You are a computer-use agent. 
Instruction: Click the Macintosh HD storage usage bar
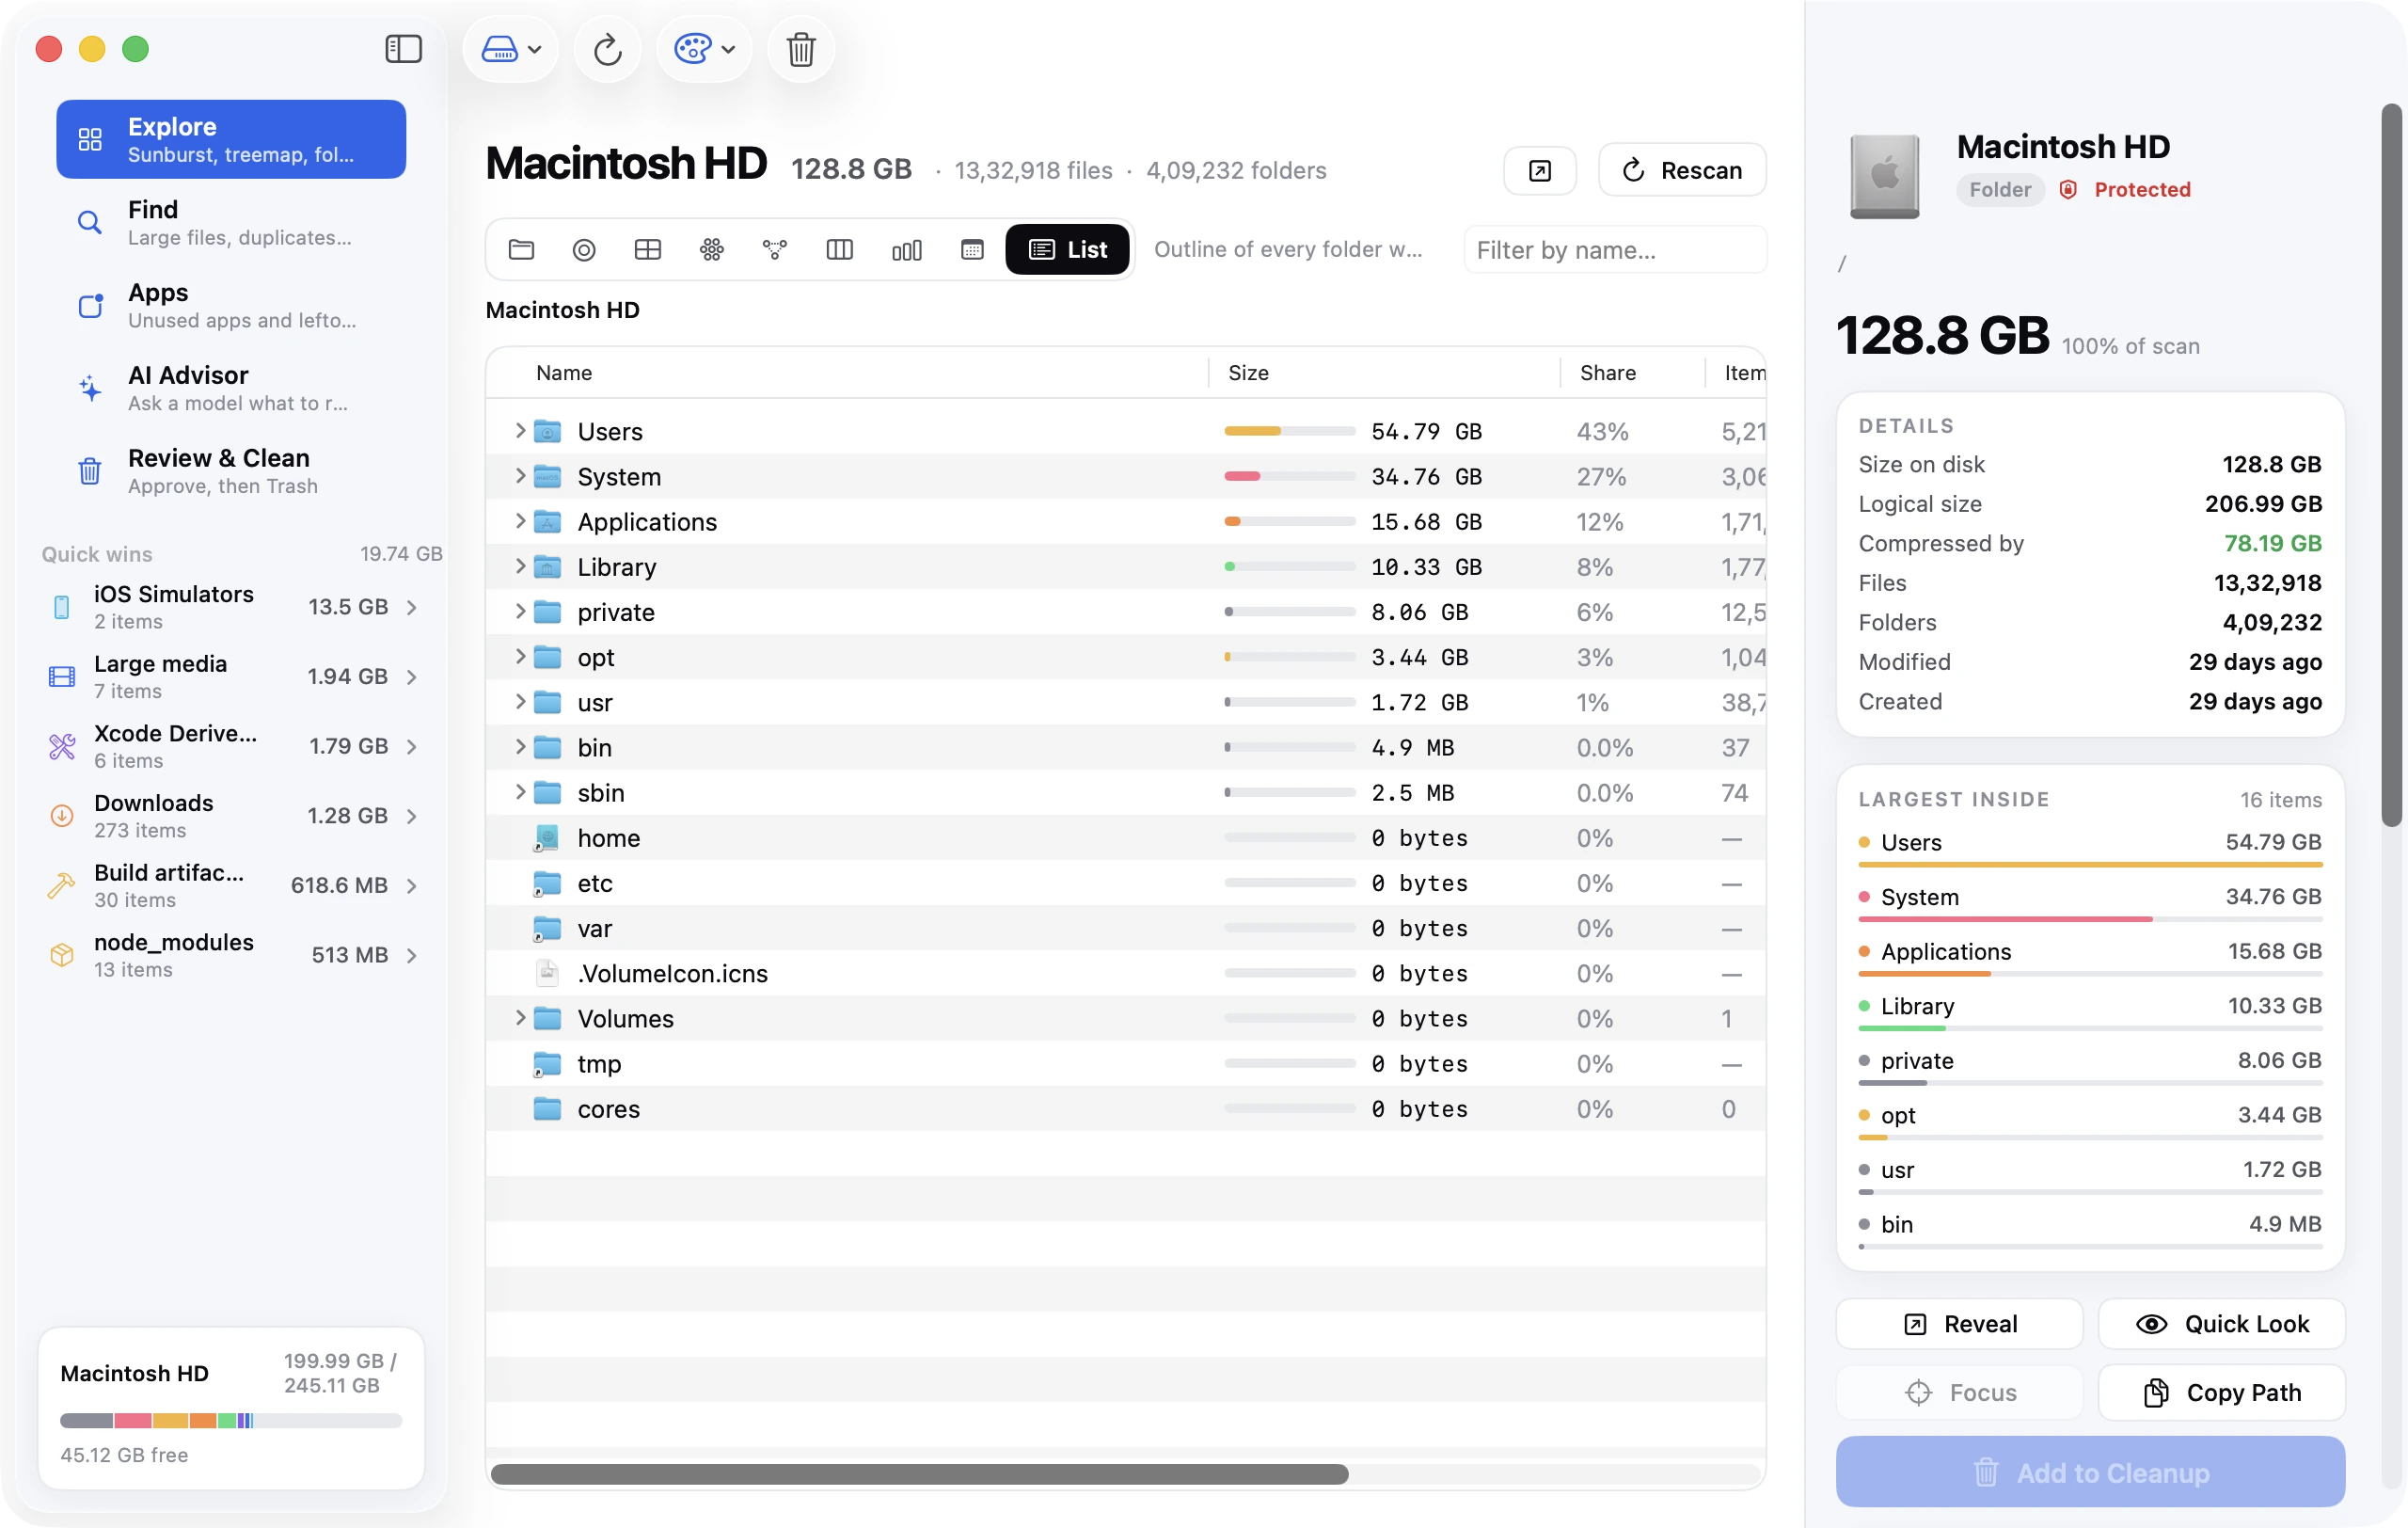[x=231, y=1420]
